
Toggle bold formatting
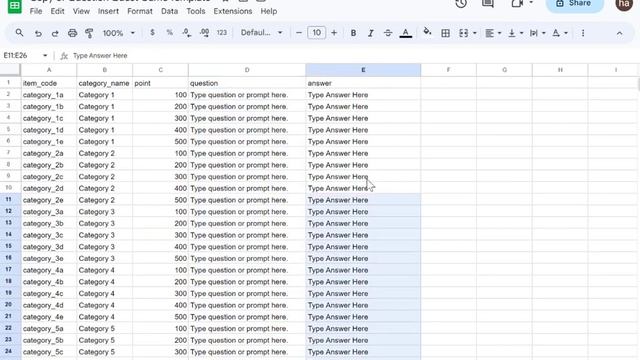353,33
